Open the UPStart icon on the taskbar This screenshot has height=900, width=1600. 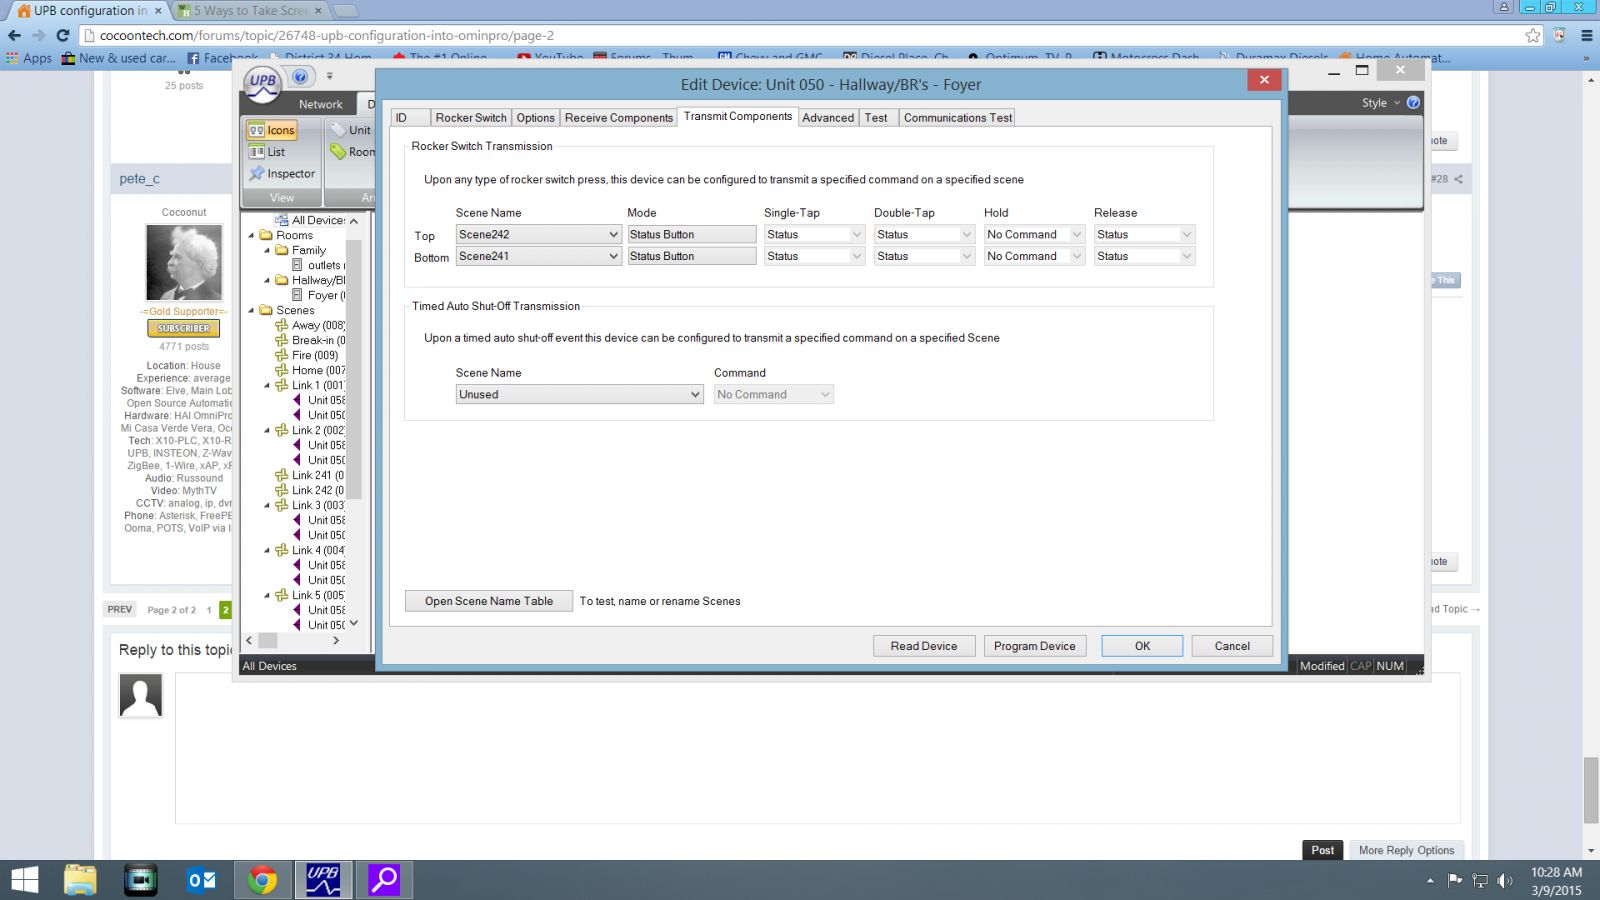click(x=323, y=880)
